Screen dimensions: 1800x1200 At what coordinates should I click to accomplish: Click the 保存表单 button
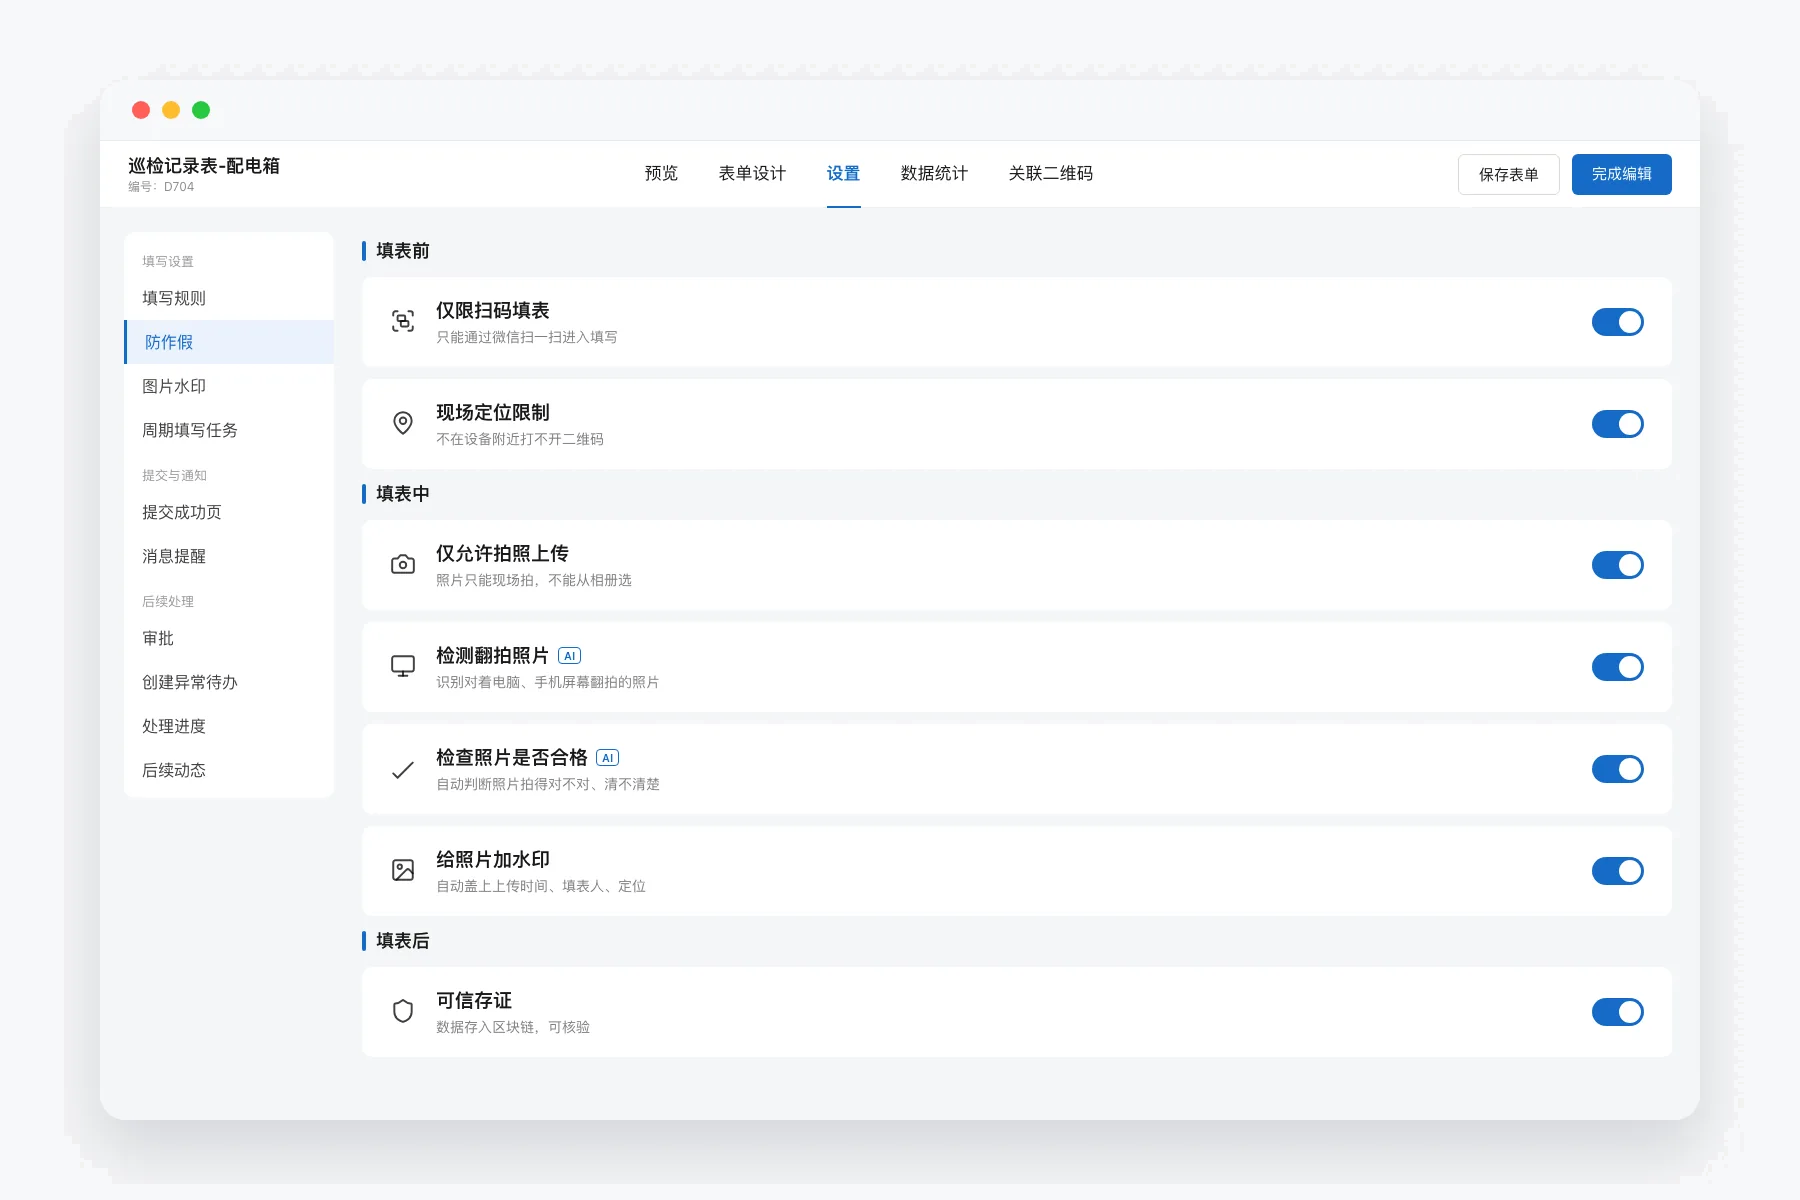(1508, 174)
